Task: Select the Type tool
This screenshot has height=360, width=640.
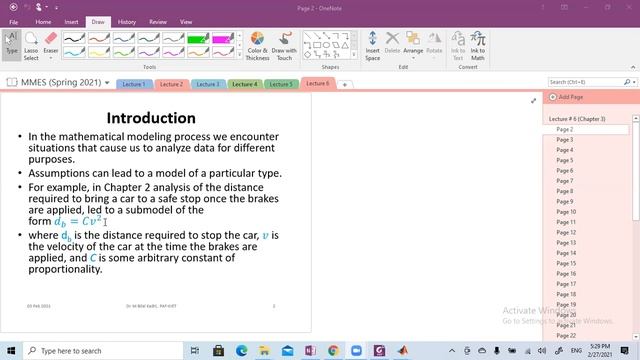Action: 11,45
